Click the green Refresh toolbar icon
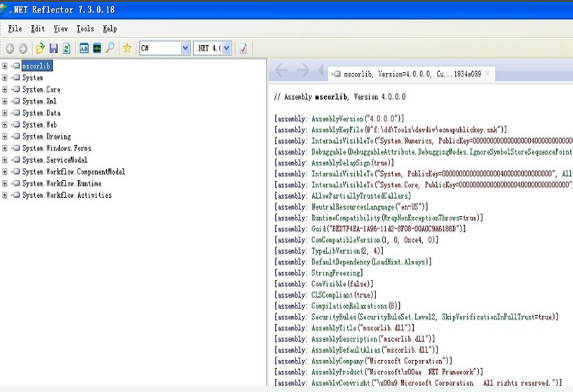The image size is (573, 392). click(x=66, y=48)
